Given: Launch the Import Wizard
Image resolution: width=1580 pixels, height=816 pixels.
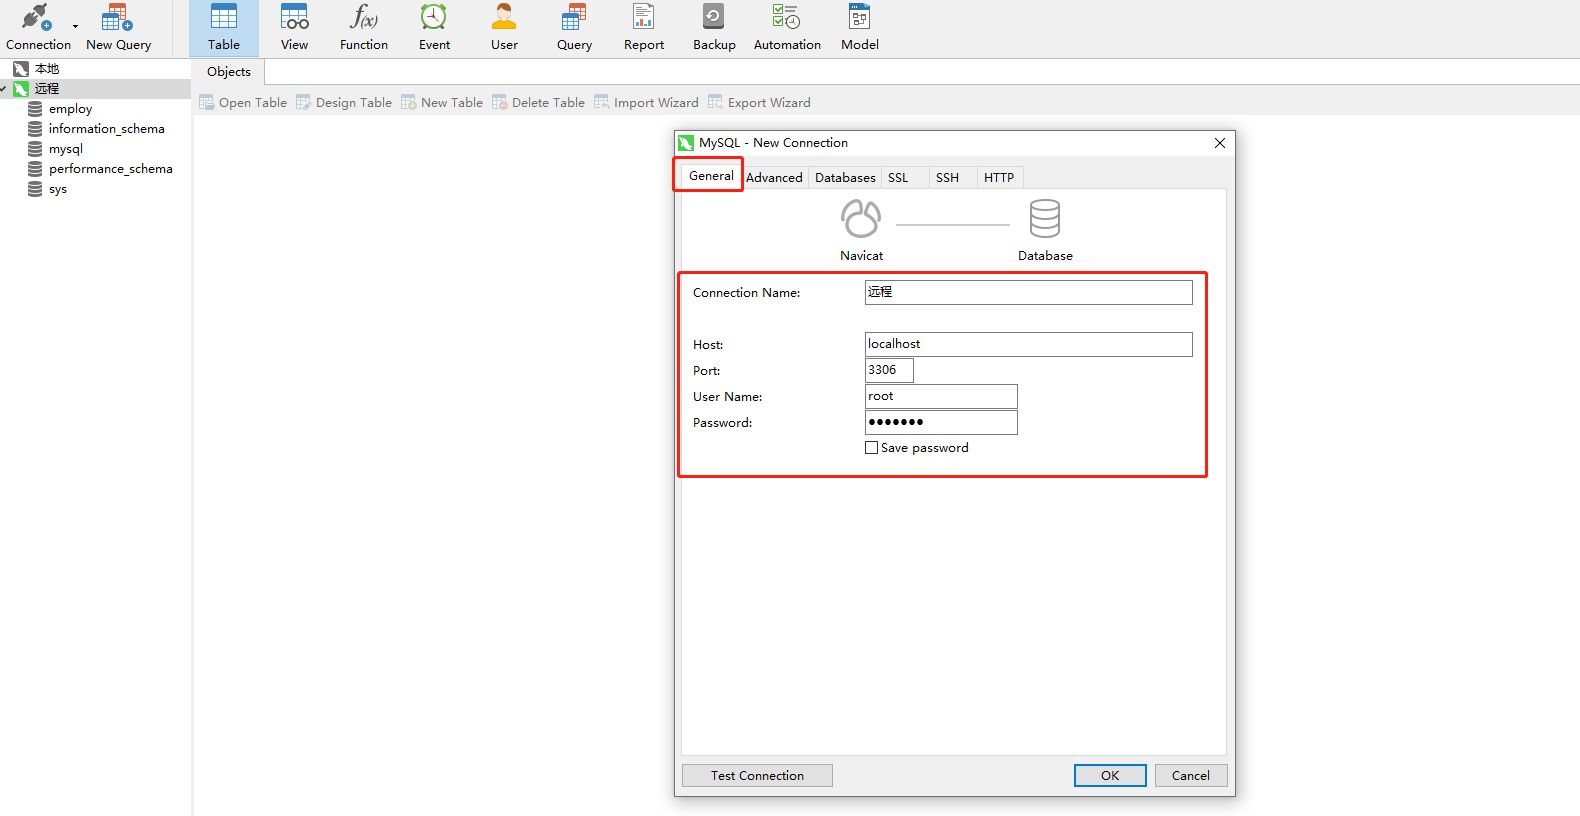Looking at the screenshot, I should [646, 103].
